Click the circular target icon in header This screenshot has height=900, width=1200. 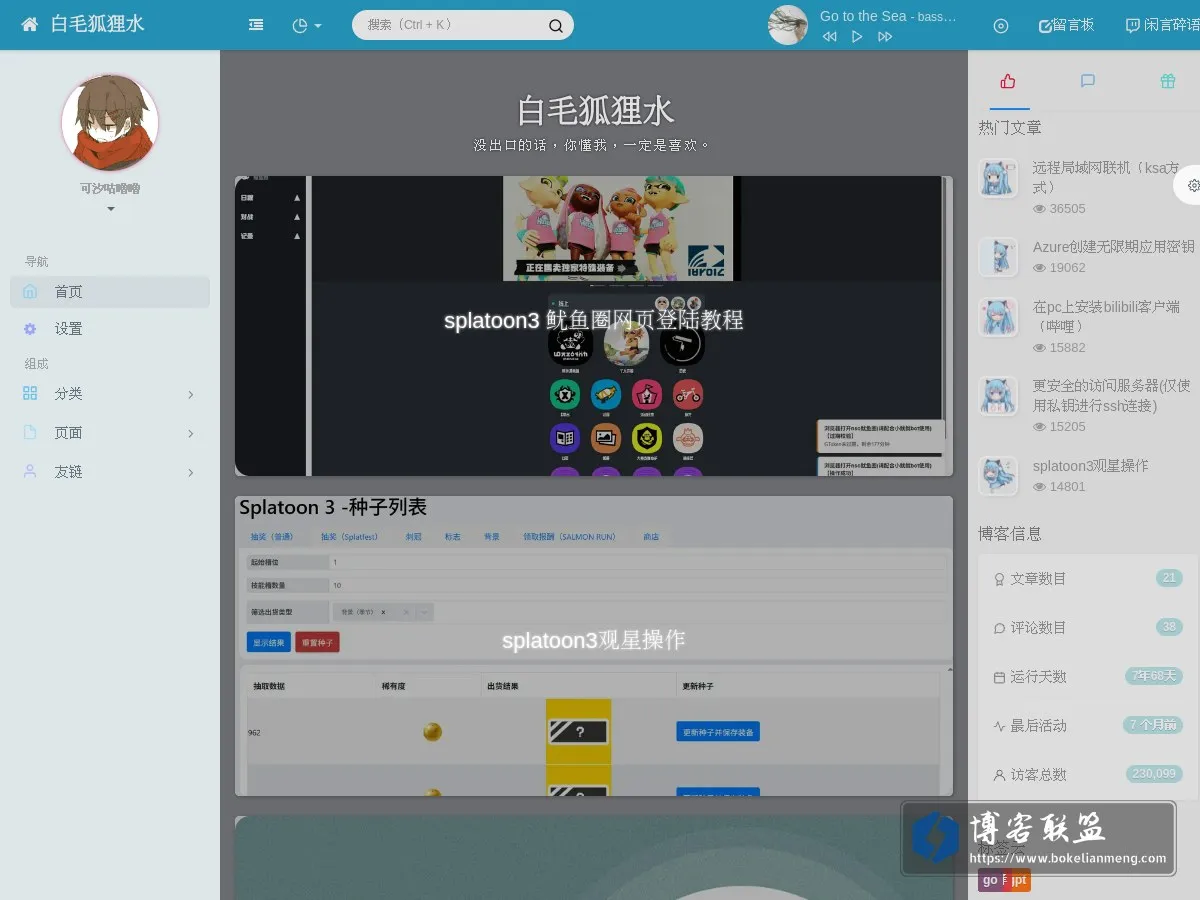pos(1001,25)
